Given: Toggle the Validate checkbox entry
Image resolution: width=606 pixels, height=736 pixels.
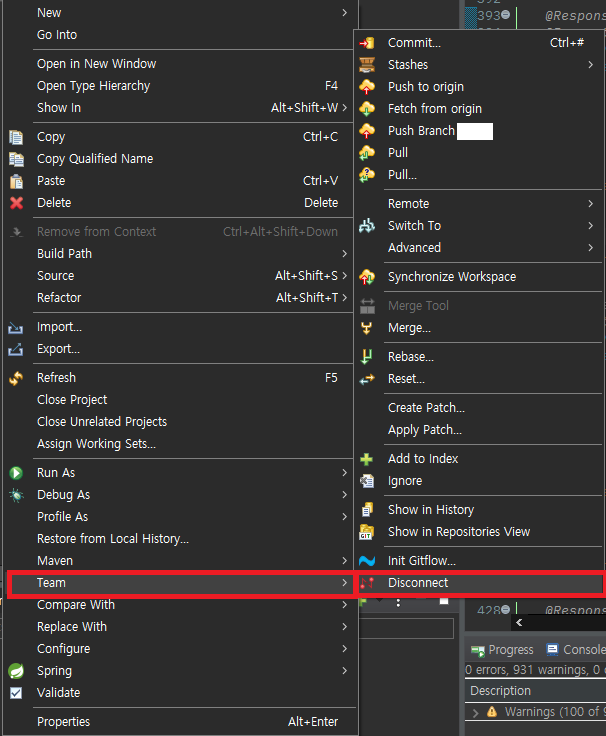Looking at the screenshot, I should (16, 693).
